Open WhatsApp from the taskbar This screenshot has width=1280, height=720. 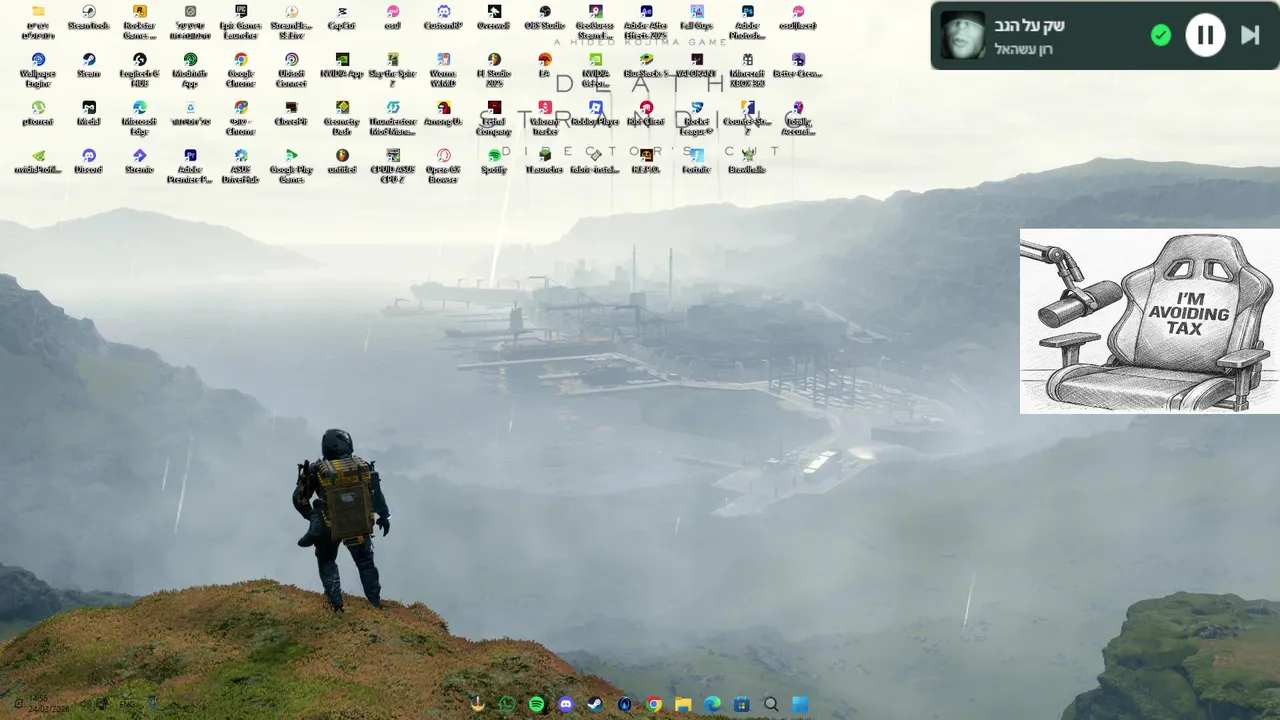(507, 704)
